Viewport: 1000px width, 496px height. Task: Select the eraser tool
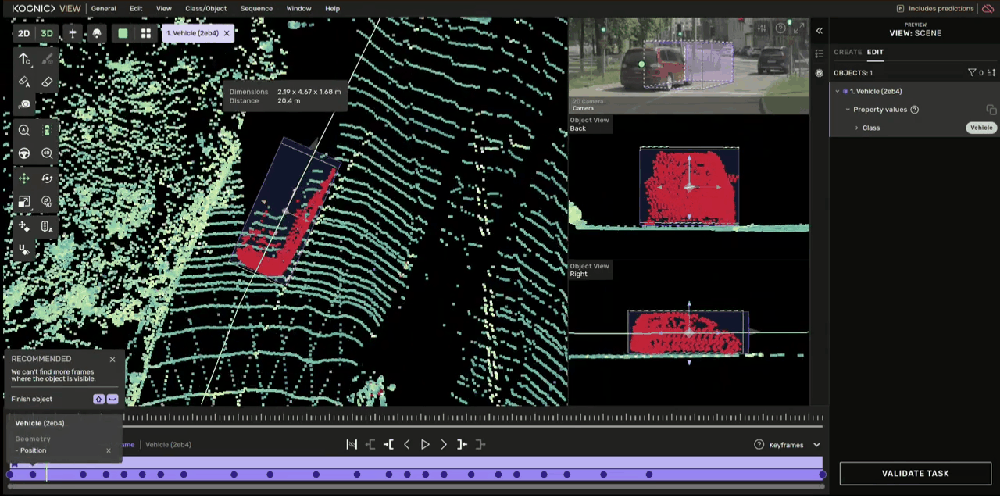(47, 82)
